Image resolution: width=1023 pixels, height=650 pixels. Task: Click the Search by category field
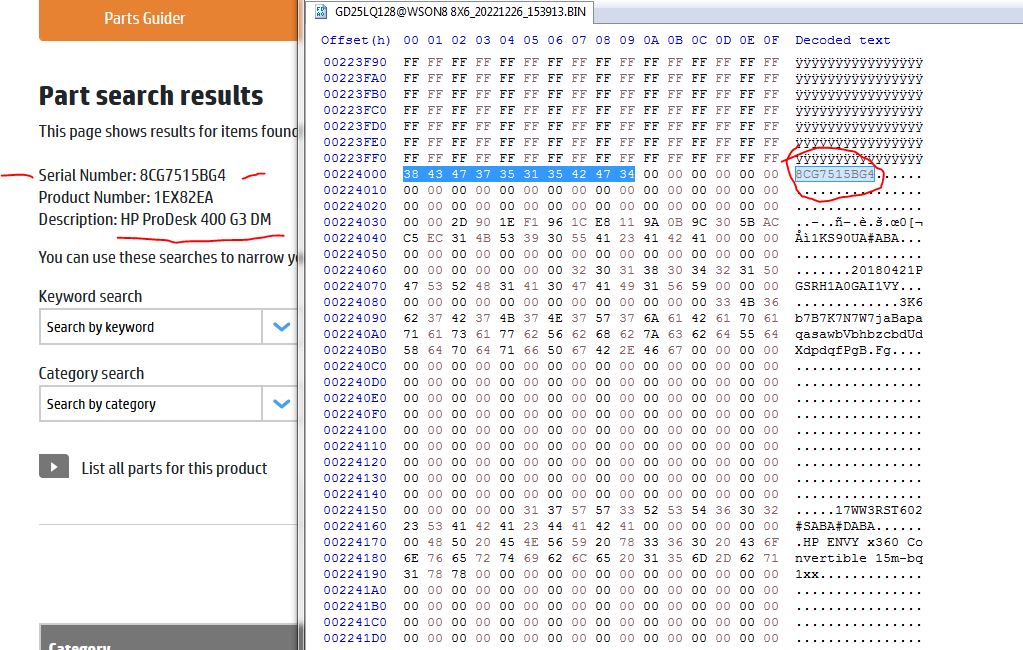click(x=151, y=404)
